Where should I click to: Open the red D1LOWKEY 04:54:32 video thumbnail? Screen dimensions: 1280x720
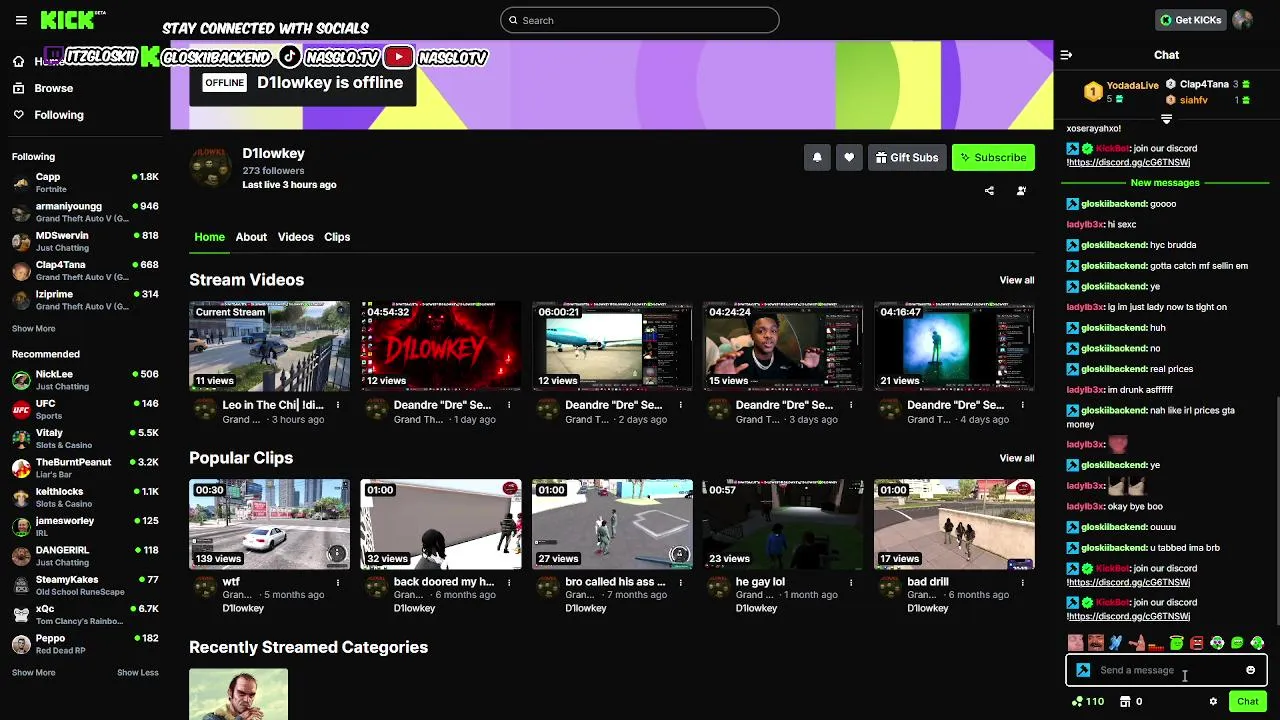(441, 346)
